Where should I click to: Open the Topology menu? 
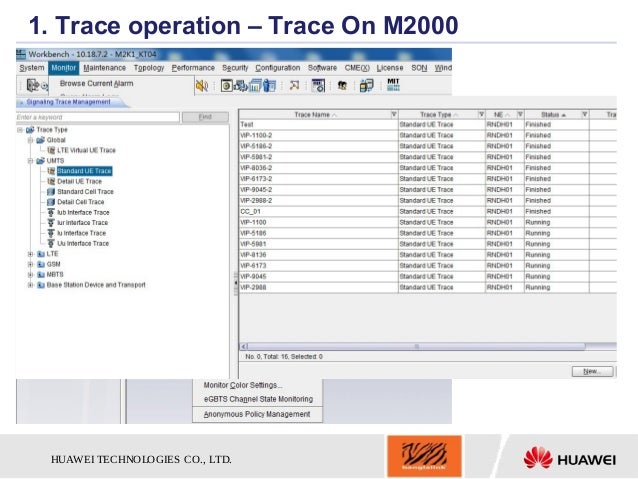pyautogui.click(x=149, y=68)
